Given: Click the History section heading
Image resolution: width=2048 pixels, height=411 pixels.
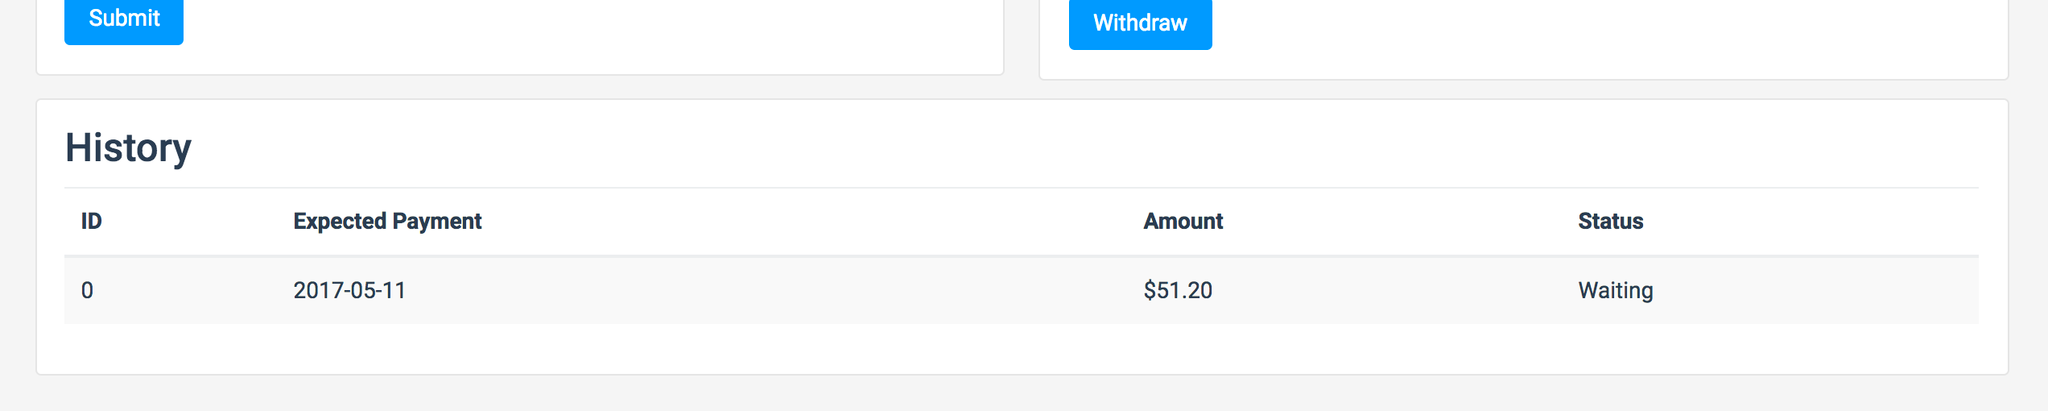Looking at the screenshot, I should click(128, 148).
